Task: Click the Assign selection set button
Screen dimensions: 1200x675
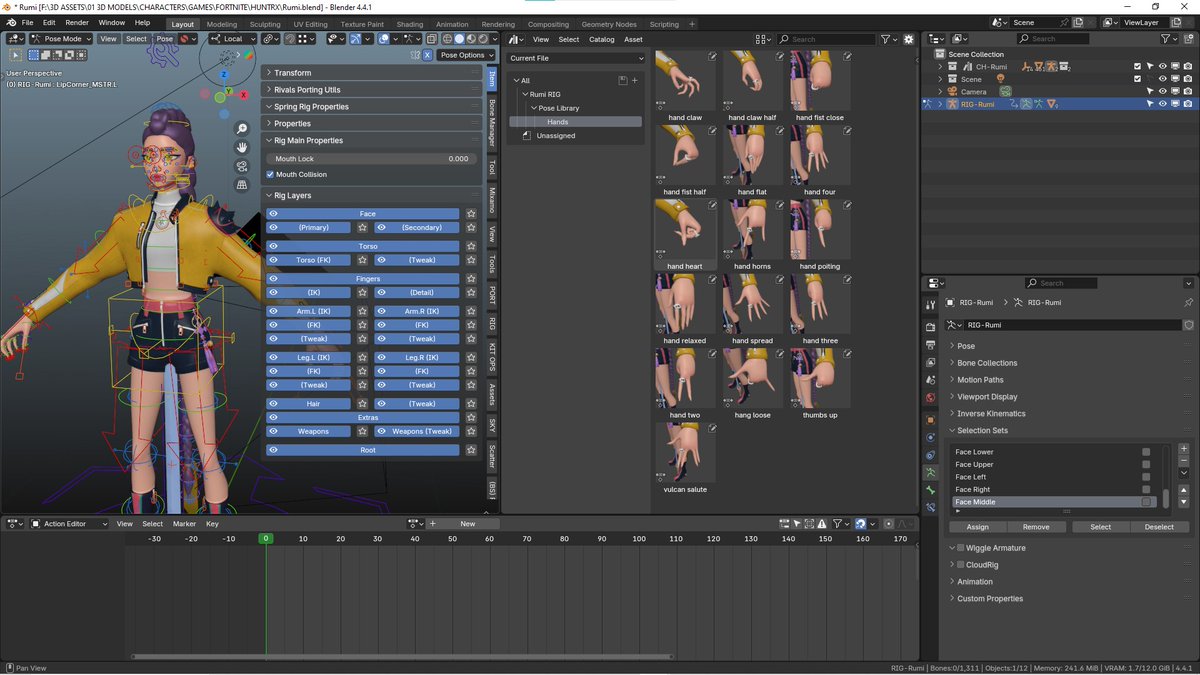Action: tap(977, 527)
